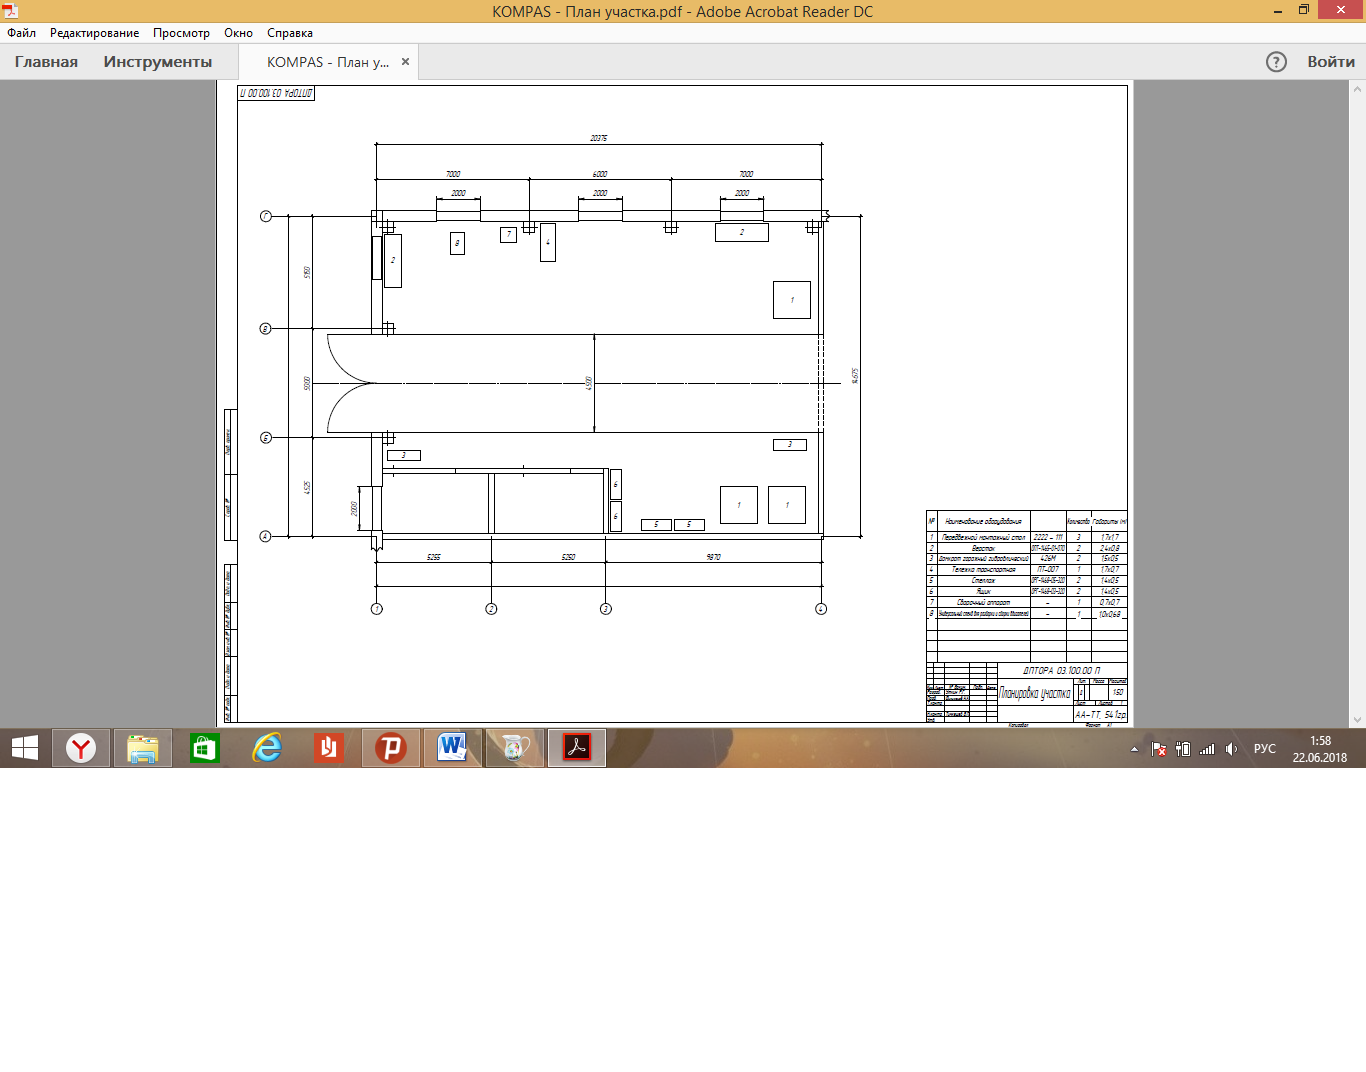The width and height of the screenshot is (1366, 1072).
Task: Switch to the Главная tab
Action: (46, 62)
